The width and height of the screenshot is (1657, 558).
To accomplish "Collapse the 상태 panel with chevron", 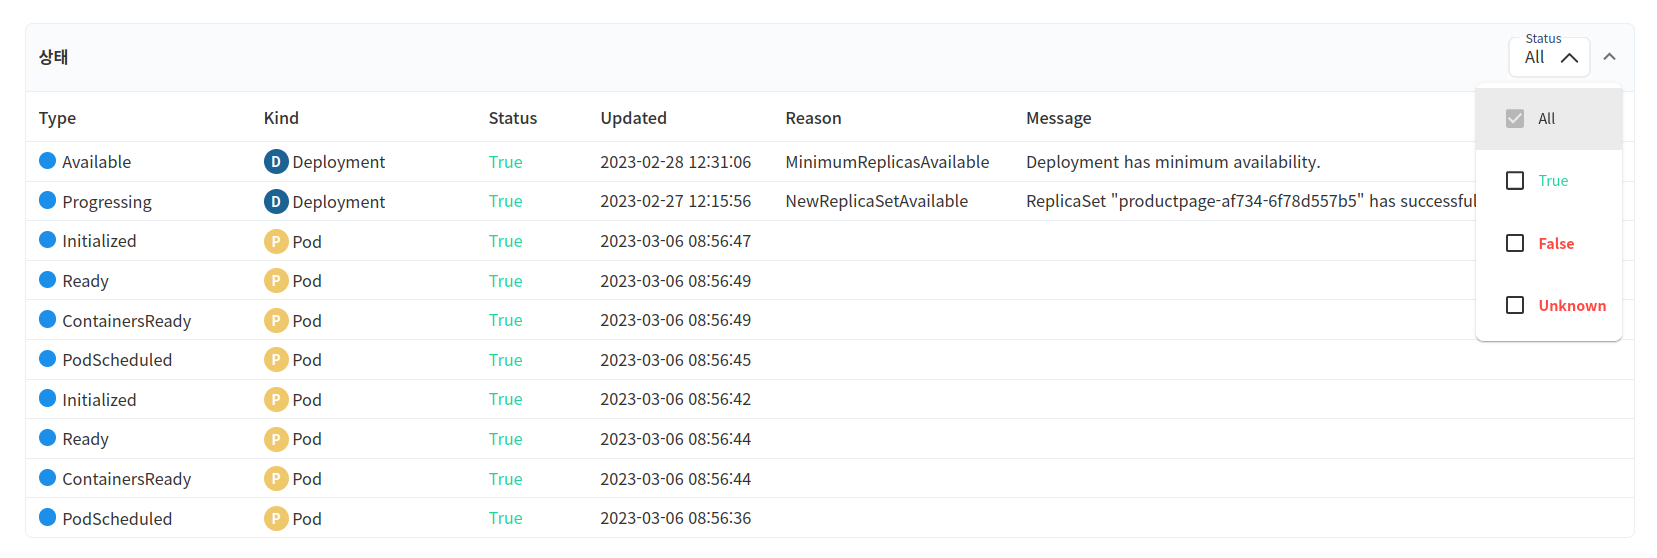I will point(1609,57).
